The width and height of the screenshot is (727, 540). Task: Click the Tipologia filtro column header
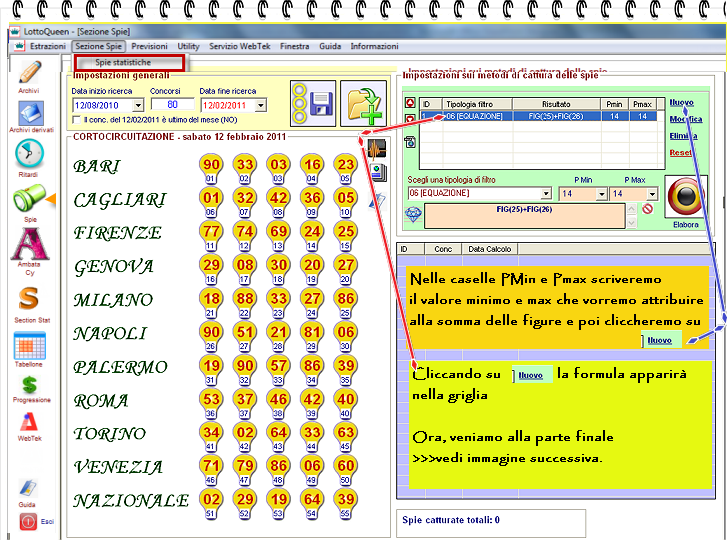(477, 104)
